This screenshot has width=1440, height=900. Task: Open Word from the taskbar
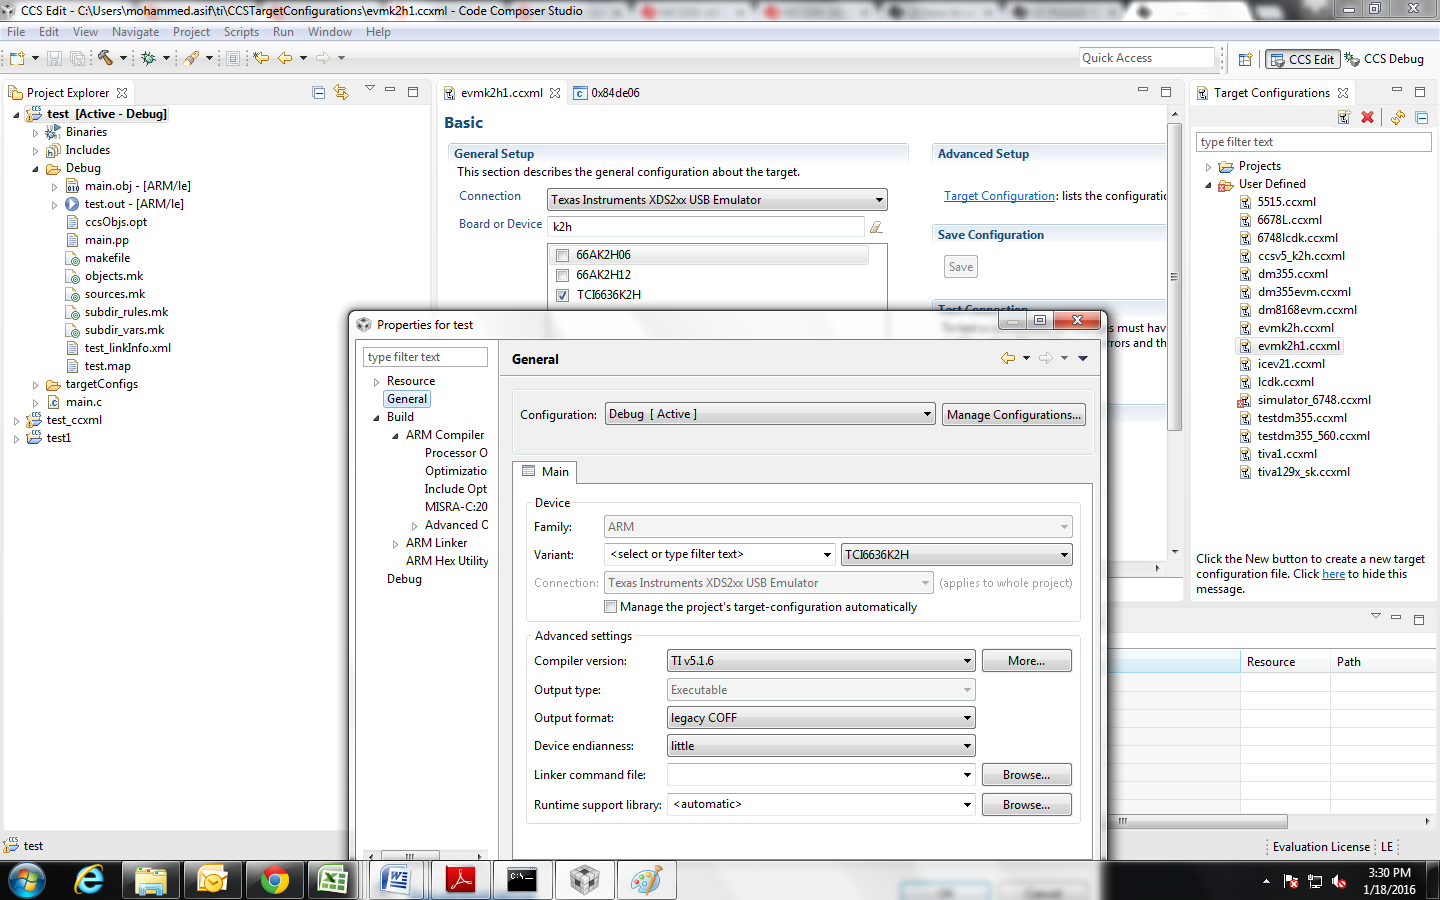(x=397, y=880)
